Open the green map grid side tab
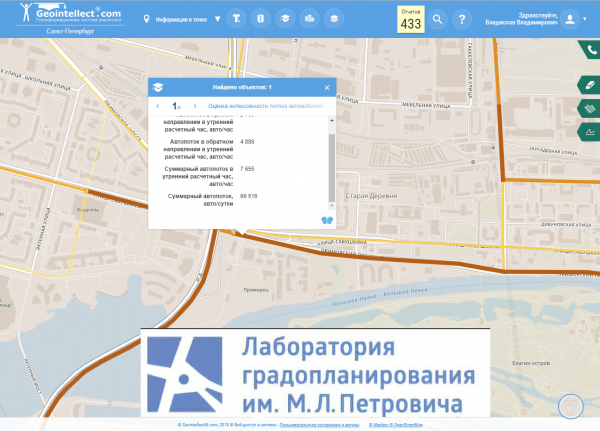600x431 pixels. coord(589,109)
